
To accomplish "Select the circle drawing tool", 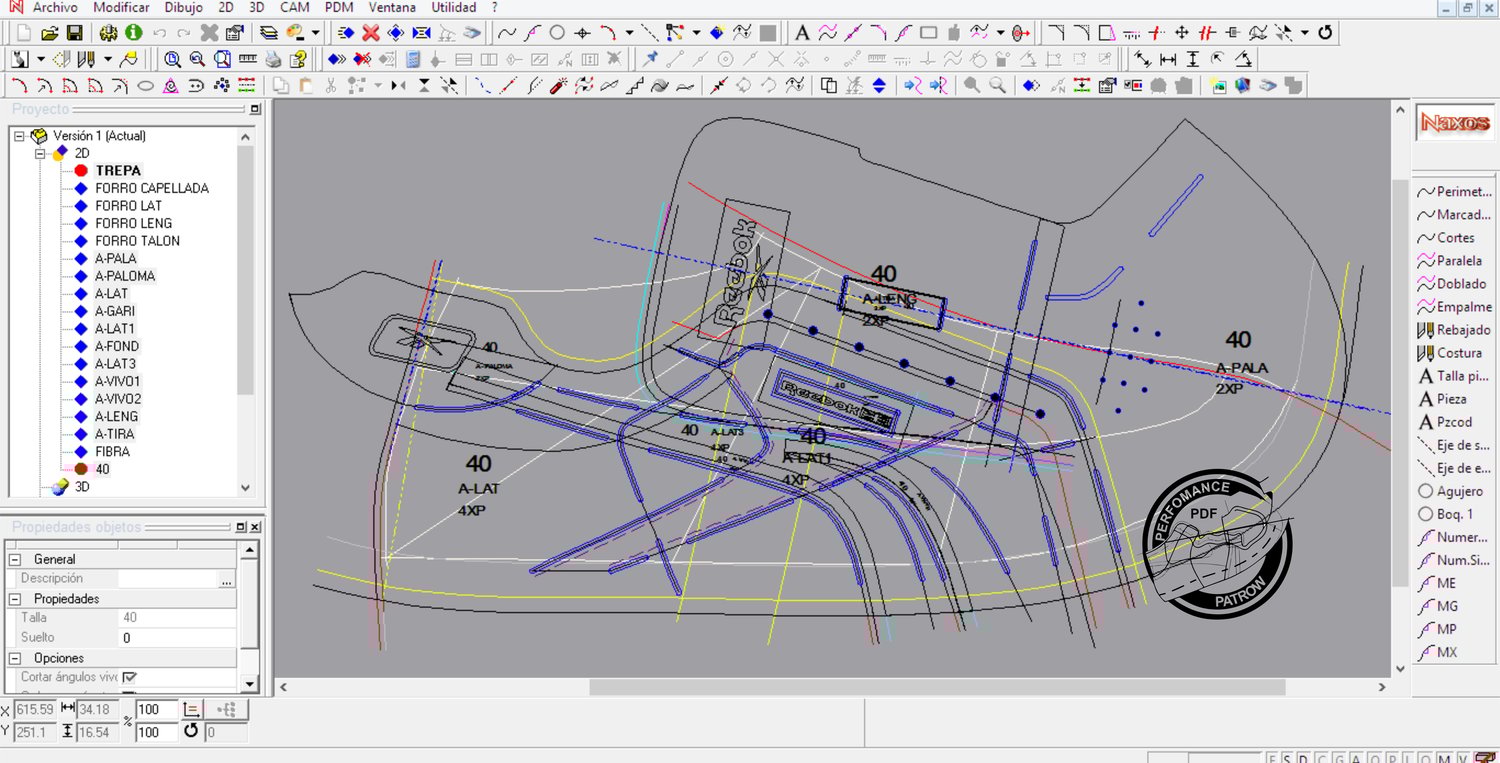I will pos(557,33).
